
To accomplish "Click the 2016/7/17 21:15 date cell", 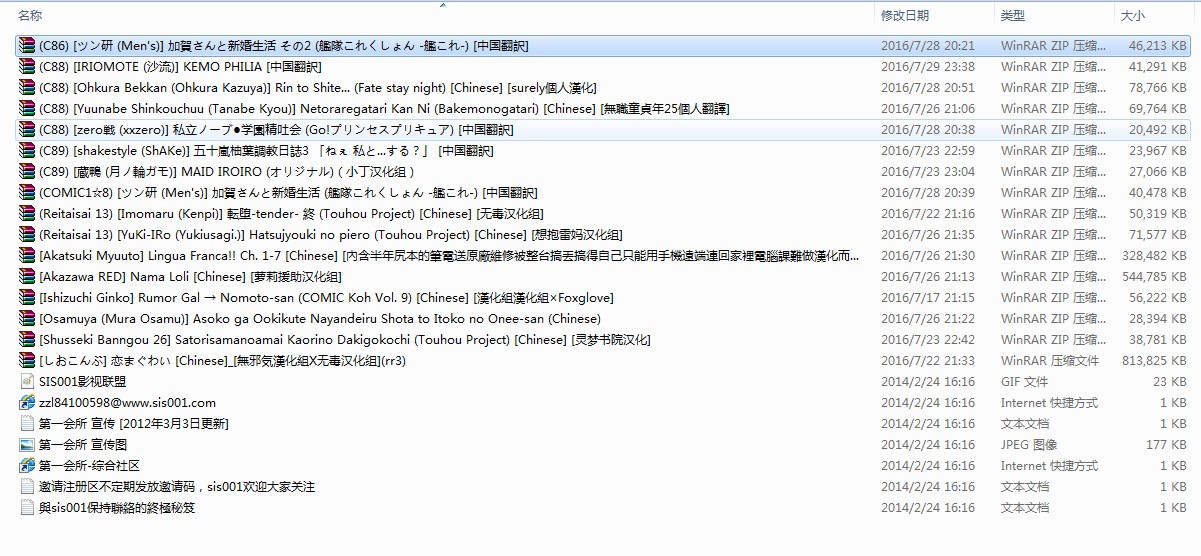I will point(927,298).
